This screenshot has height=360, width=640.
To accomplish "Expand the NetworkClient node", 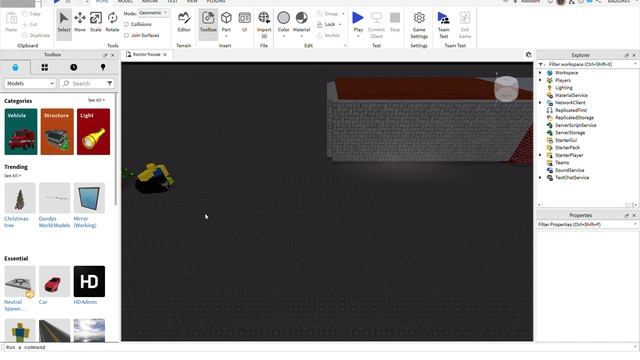I will tap(540, 103).
